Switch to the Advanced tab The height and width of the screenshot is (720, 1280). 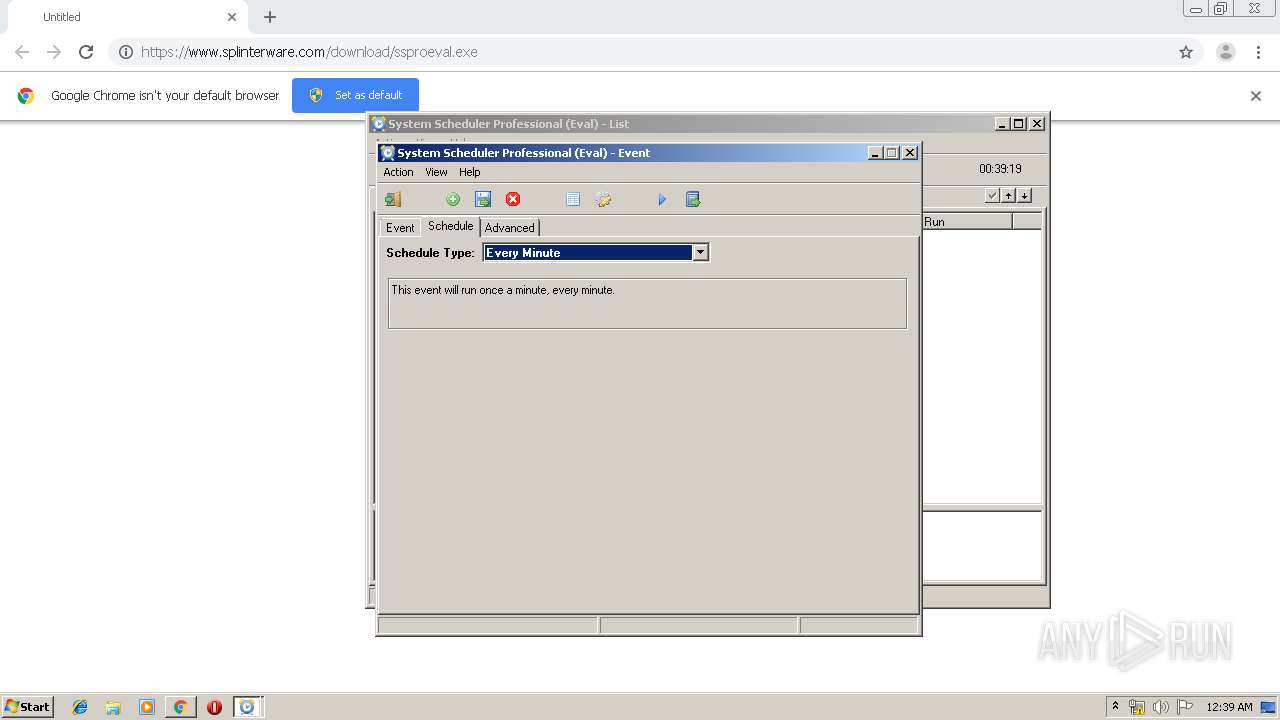click(x=510, y=228)
